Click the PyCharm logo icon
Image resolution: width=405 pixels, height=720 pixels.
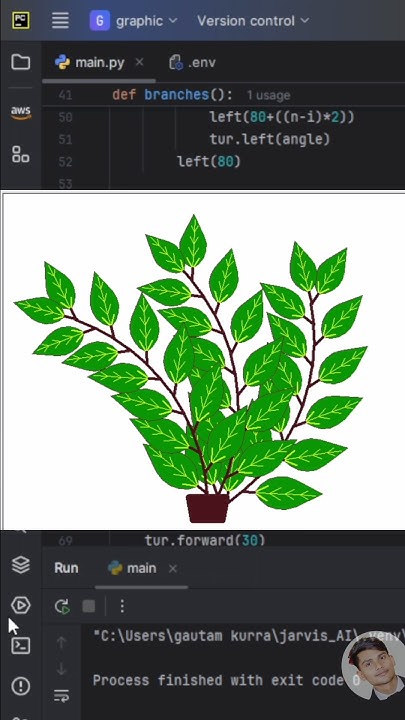coord(21,21)
